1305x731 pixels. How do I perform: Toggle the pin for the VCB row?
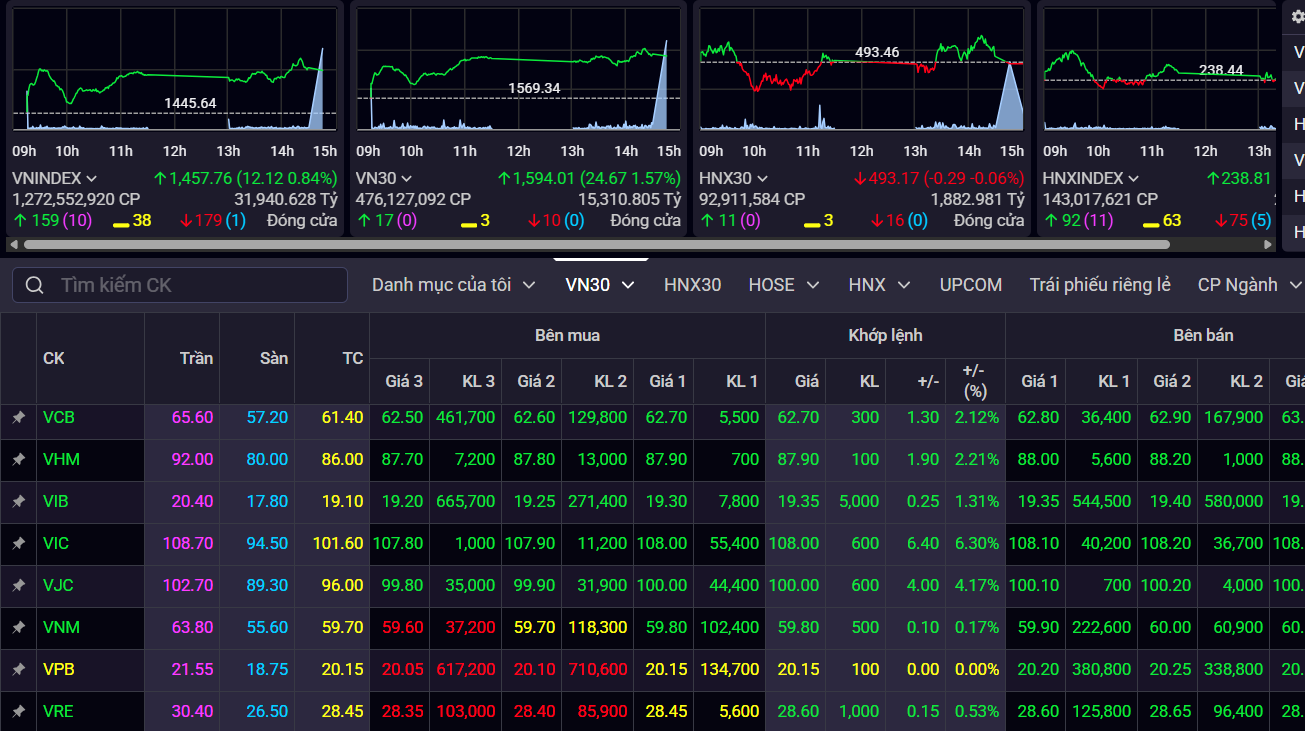(x=17, y=417)
